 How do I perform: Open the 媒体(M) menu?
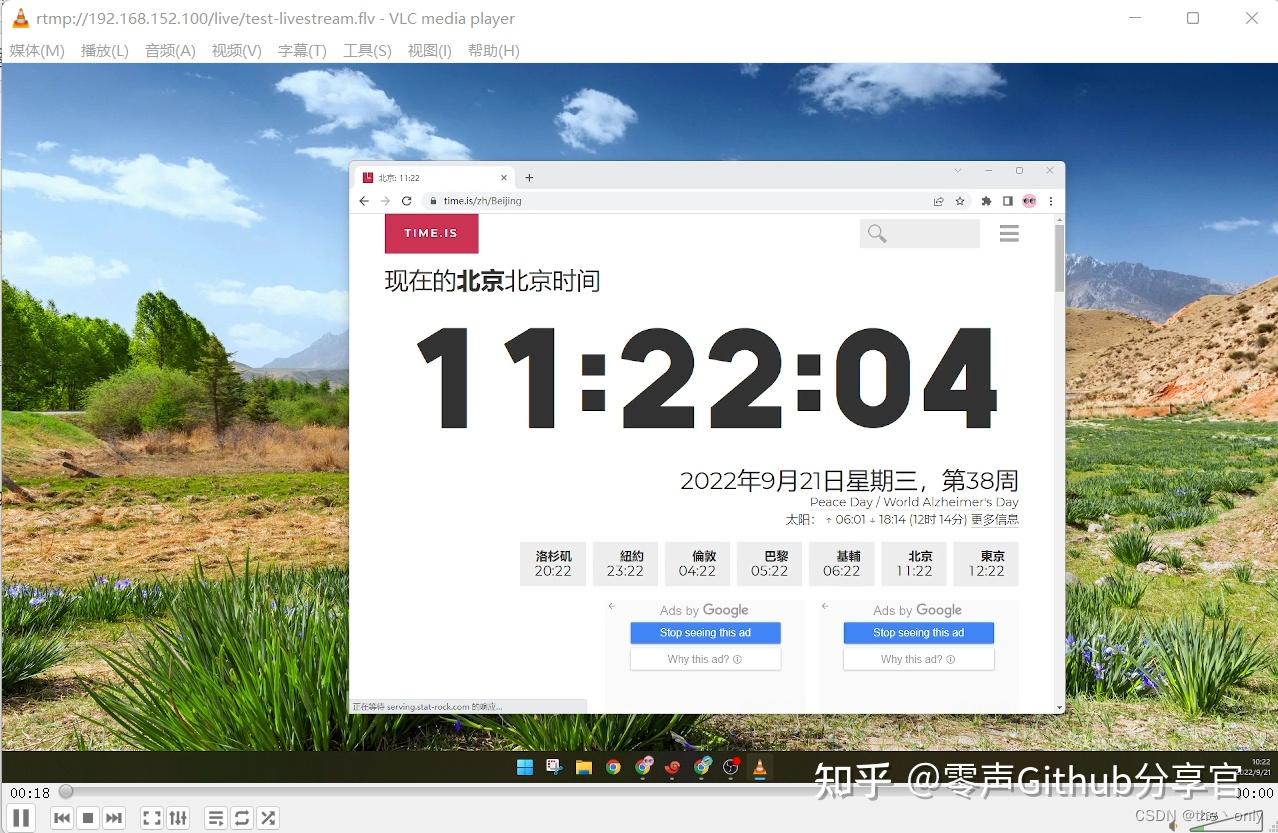pyautogui.click(x=37, y=51)
